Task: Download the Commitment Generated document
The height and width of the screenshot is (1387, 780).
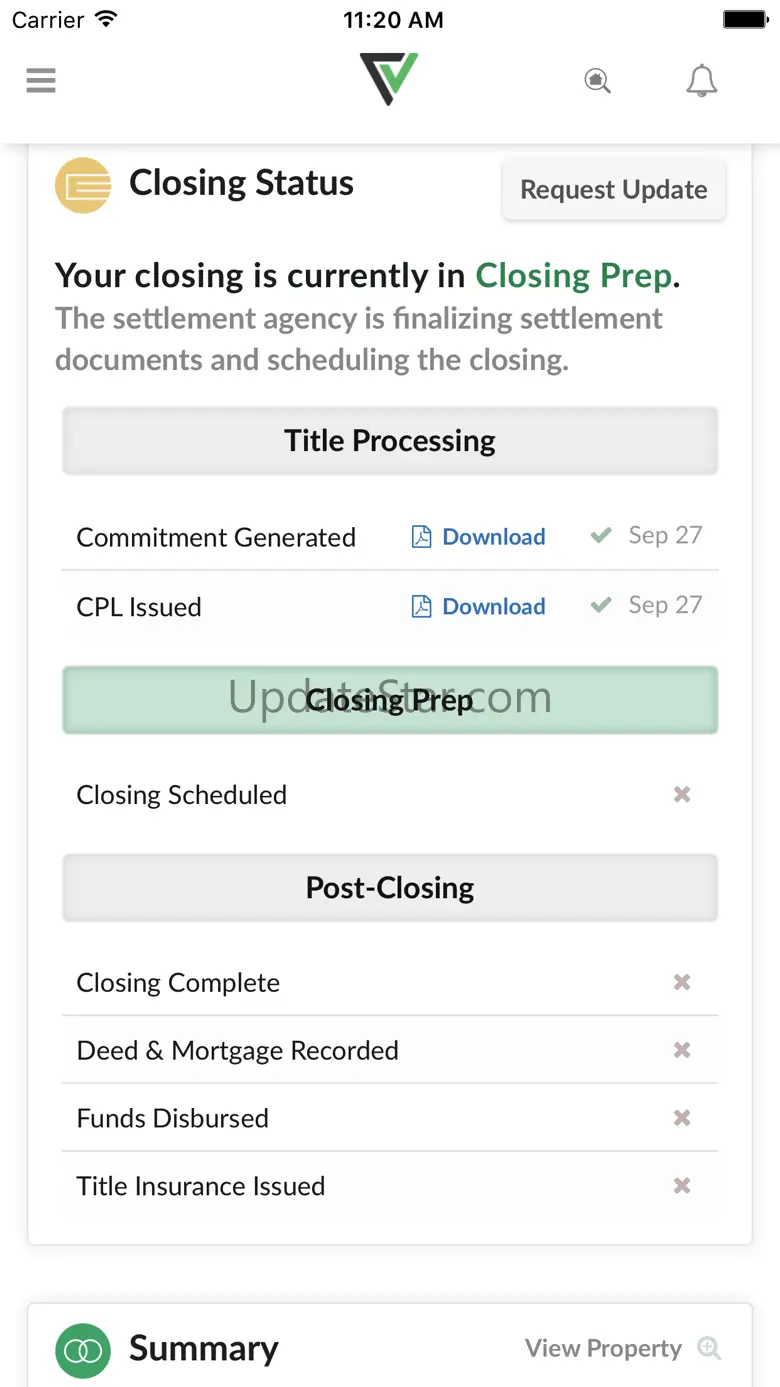Action: 494,537
